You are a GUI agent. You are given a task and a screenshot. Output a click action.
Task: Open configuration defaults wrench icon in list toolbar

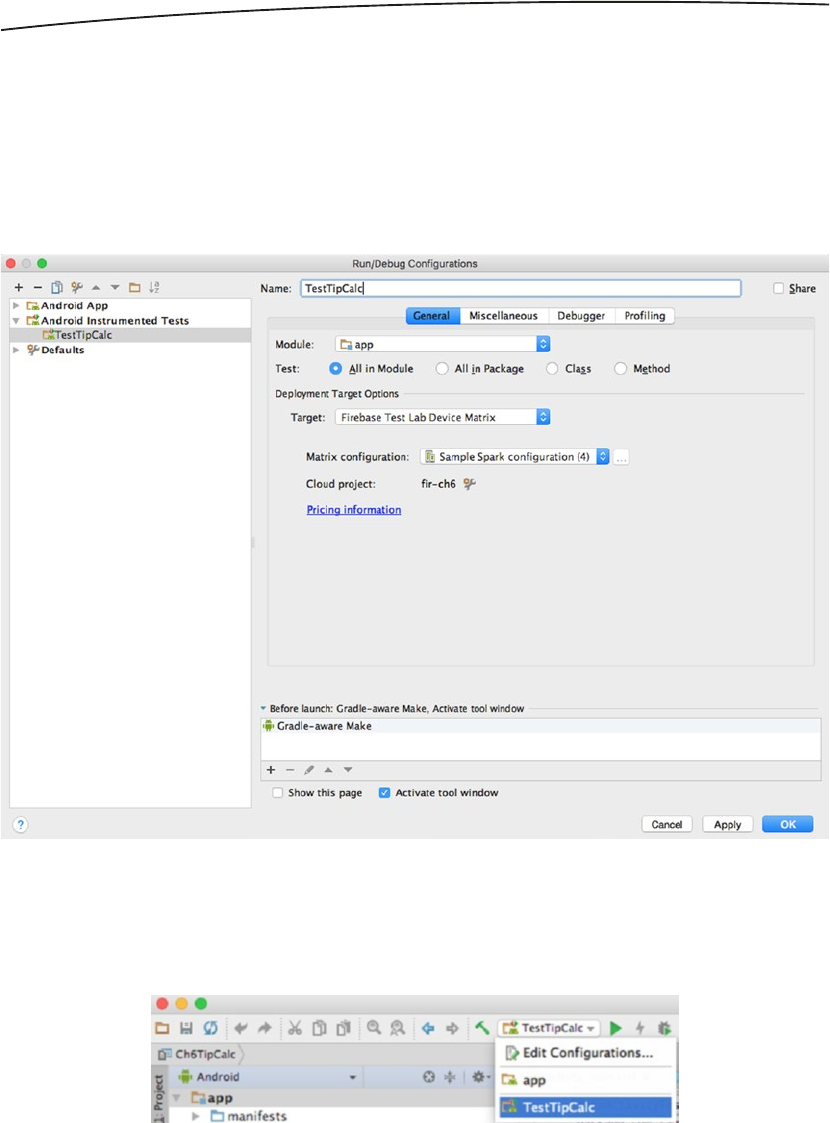[77, 287]
